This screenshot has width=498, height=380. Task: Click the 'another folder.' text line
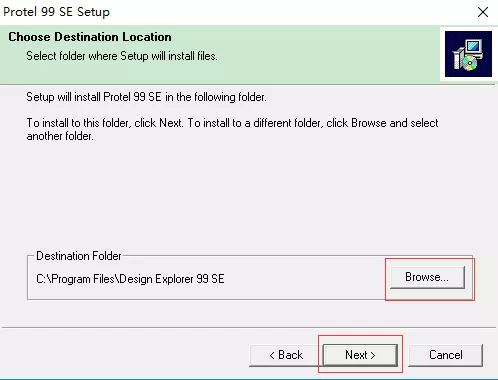(x=60, y=136)
